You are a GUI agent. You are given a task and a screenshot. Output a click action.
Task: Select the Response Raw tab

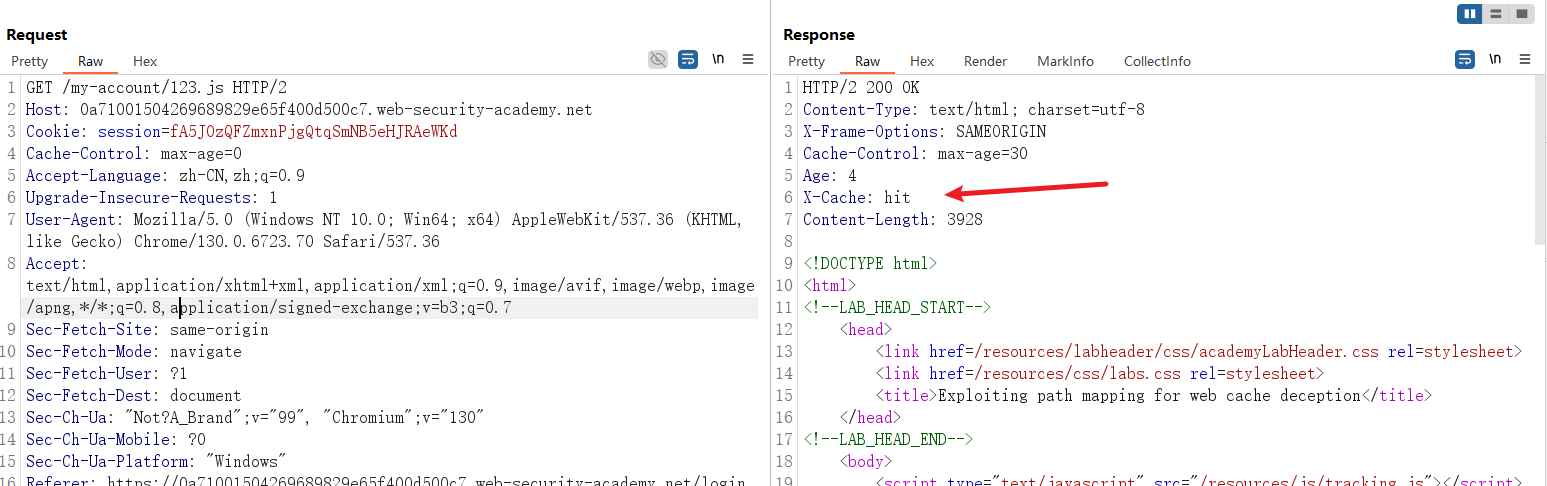[867, 61]
